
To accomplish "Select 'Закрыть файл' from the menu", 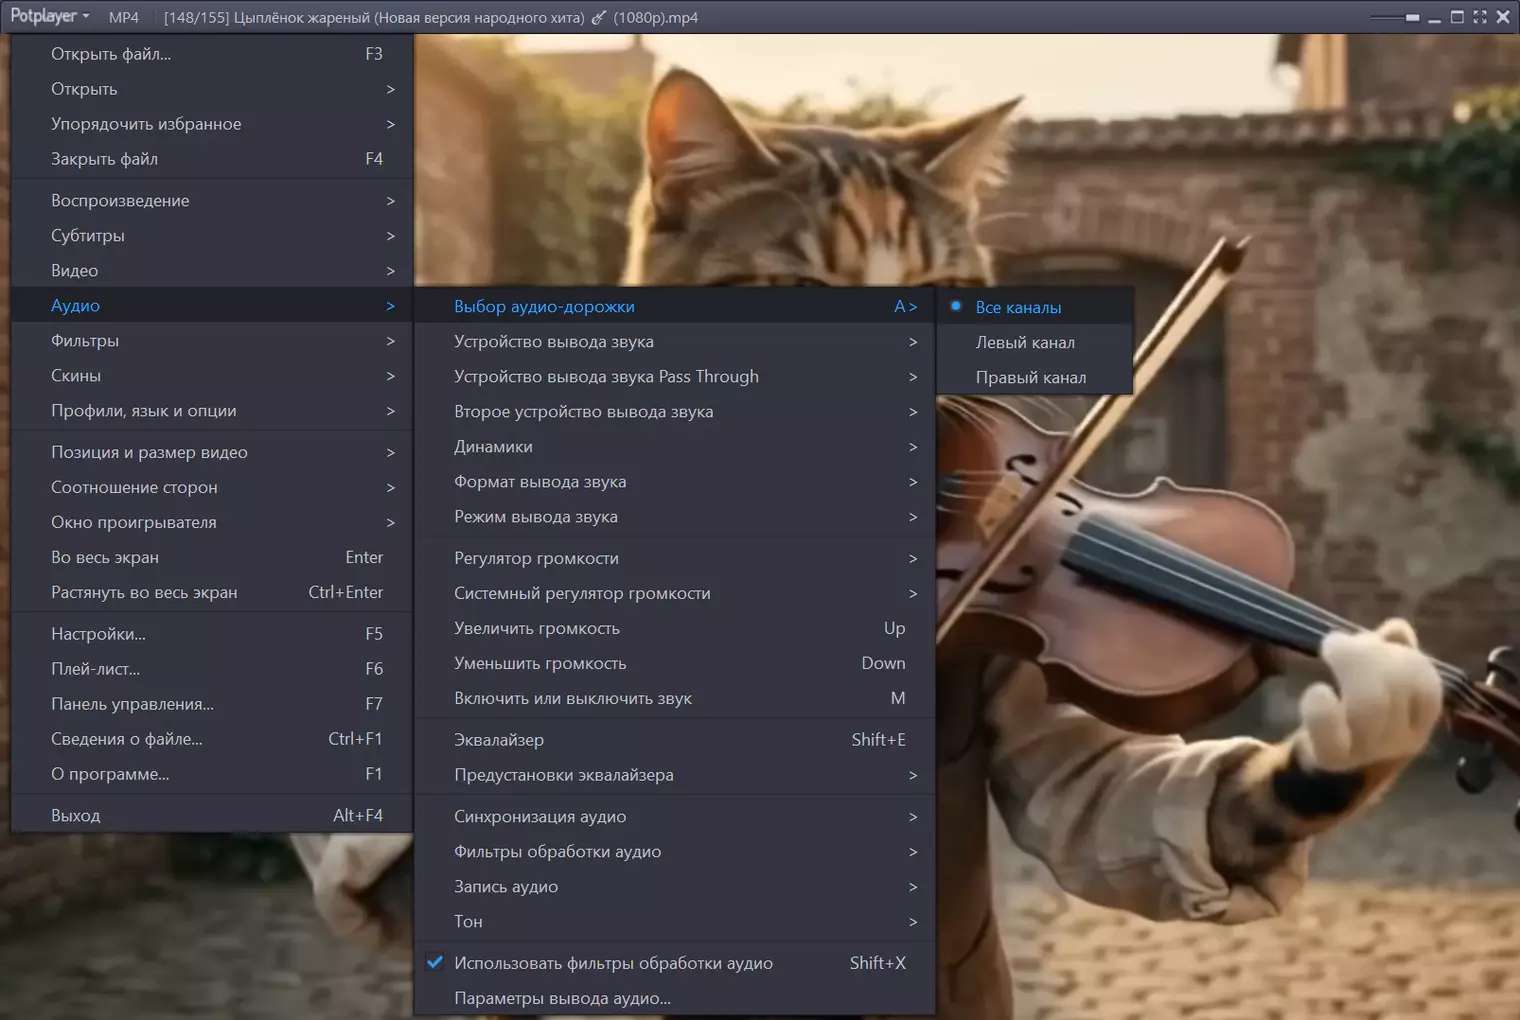I will click(x=212, y=159).
